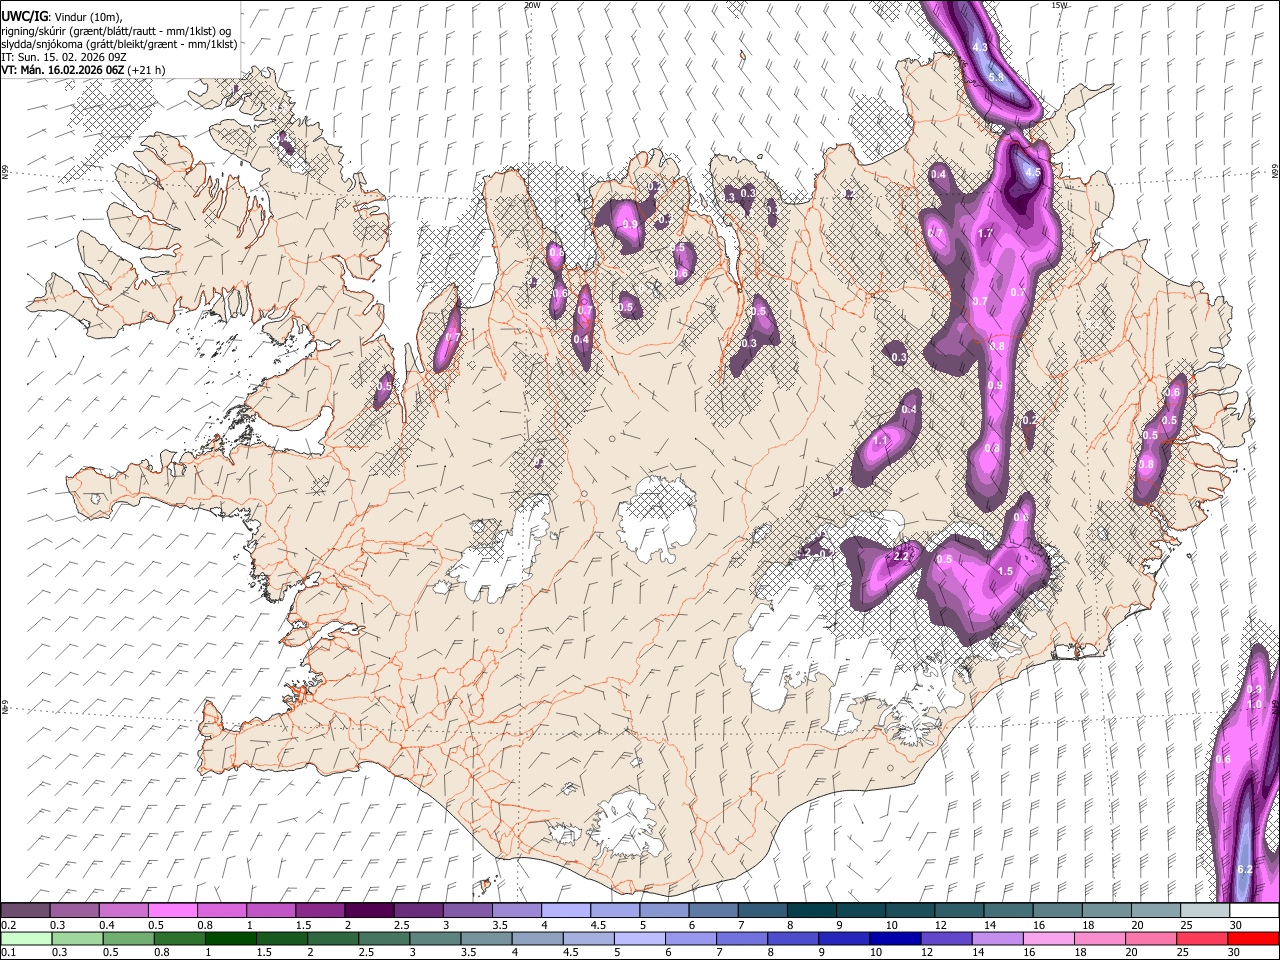Click the darkest green rain swatch at 1

[x=230, y=938]
